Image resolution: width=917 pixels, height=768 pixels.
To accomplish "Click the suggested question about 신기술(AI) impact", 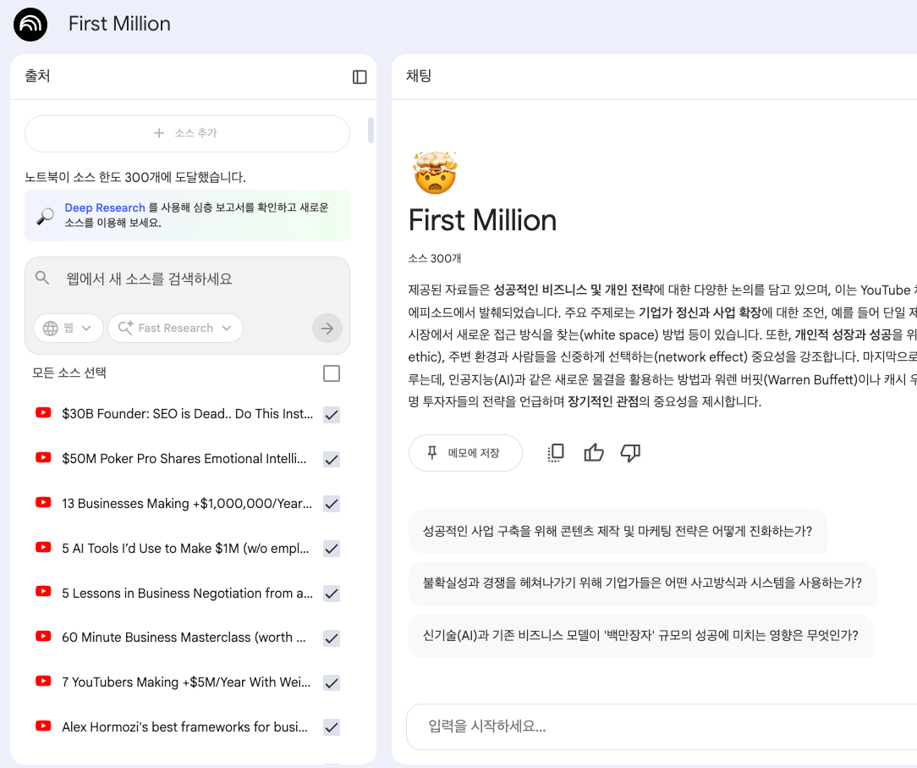I will click(640, 633).
